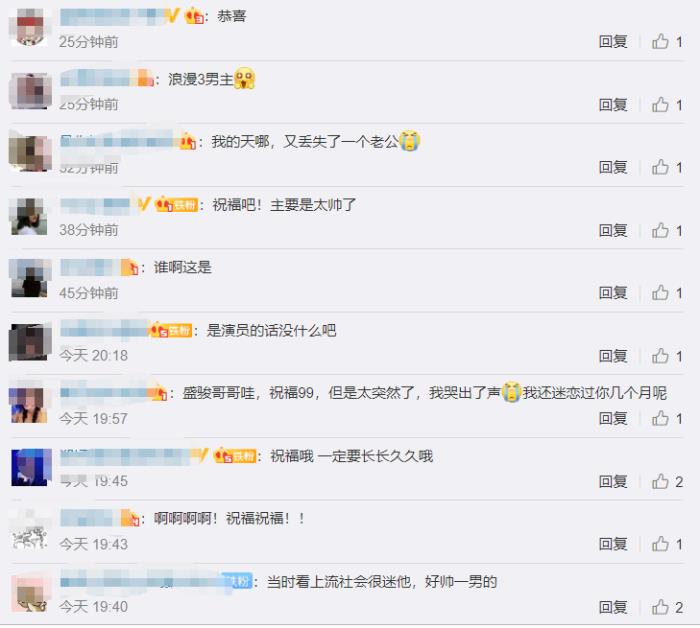Like the '我的天哪，又丢失了一个老公' comment
700x628 pixels.
(660, 167)
